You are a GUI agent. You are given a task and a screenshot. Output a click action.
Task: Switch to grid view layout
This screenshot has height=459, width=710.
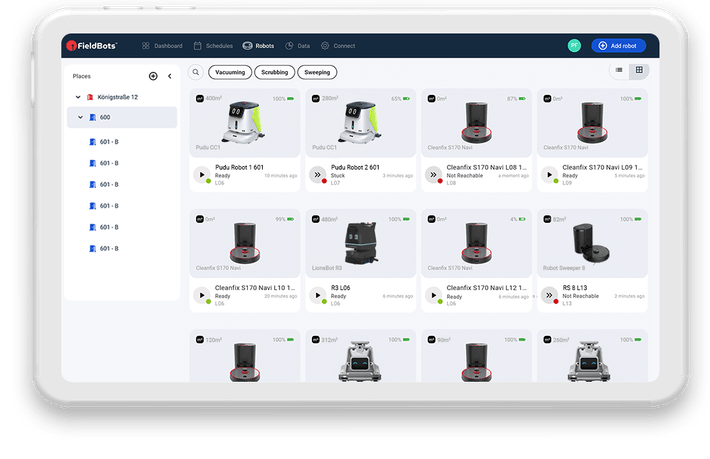(640, 70)
